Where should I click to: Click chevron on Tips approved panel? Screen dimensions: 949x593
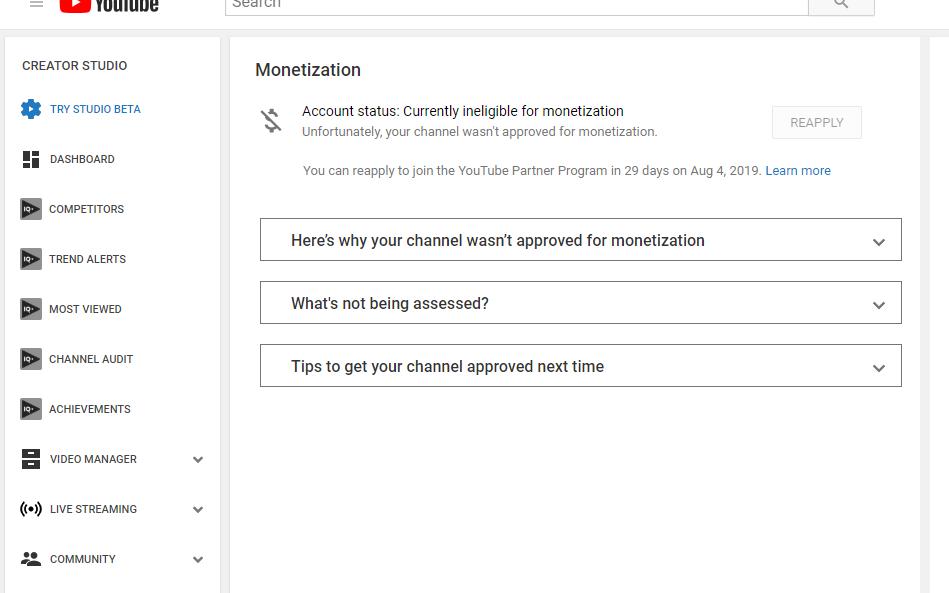[x=879, y=368]
